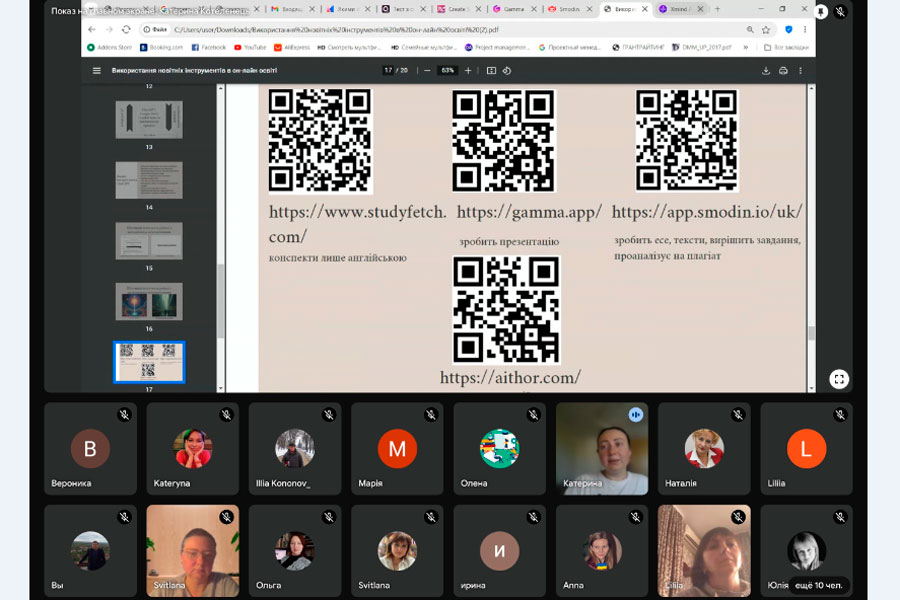Open the AliExpress bookmark
The height and width of the screenshot is (600, 900).
[292, 48]
